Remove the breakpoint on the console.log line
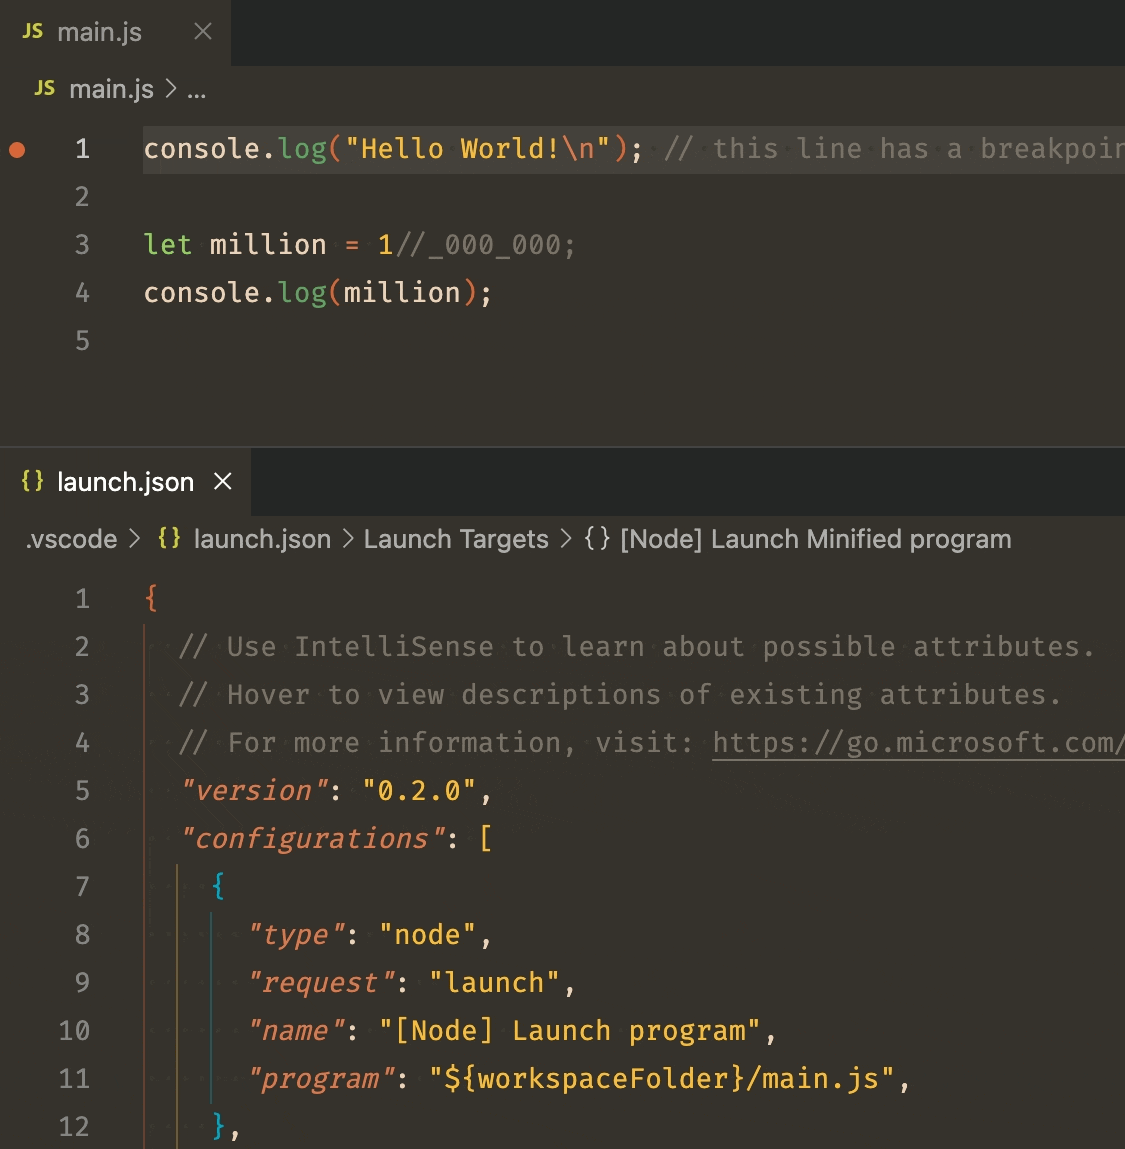 coord(16,148)
